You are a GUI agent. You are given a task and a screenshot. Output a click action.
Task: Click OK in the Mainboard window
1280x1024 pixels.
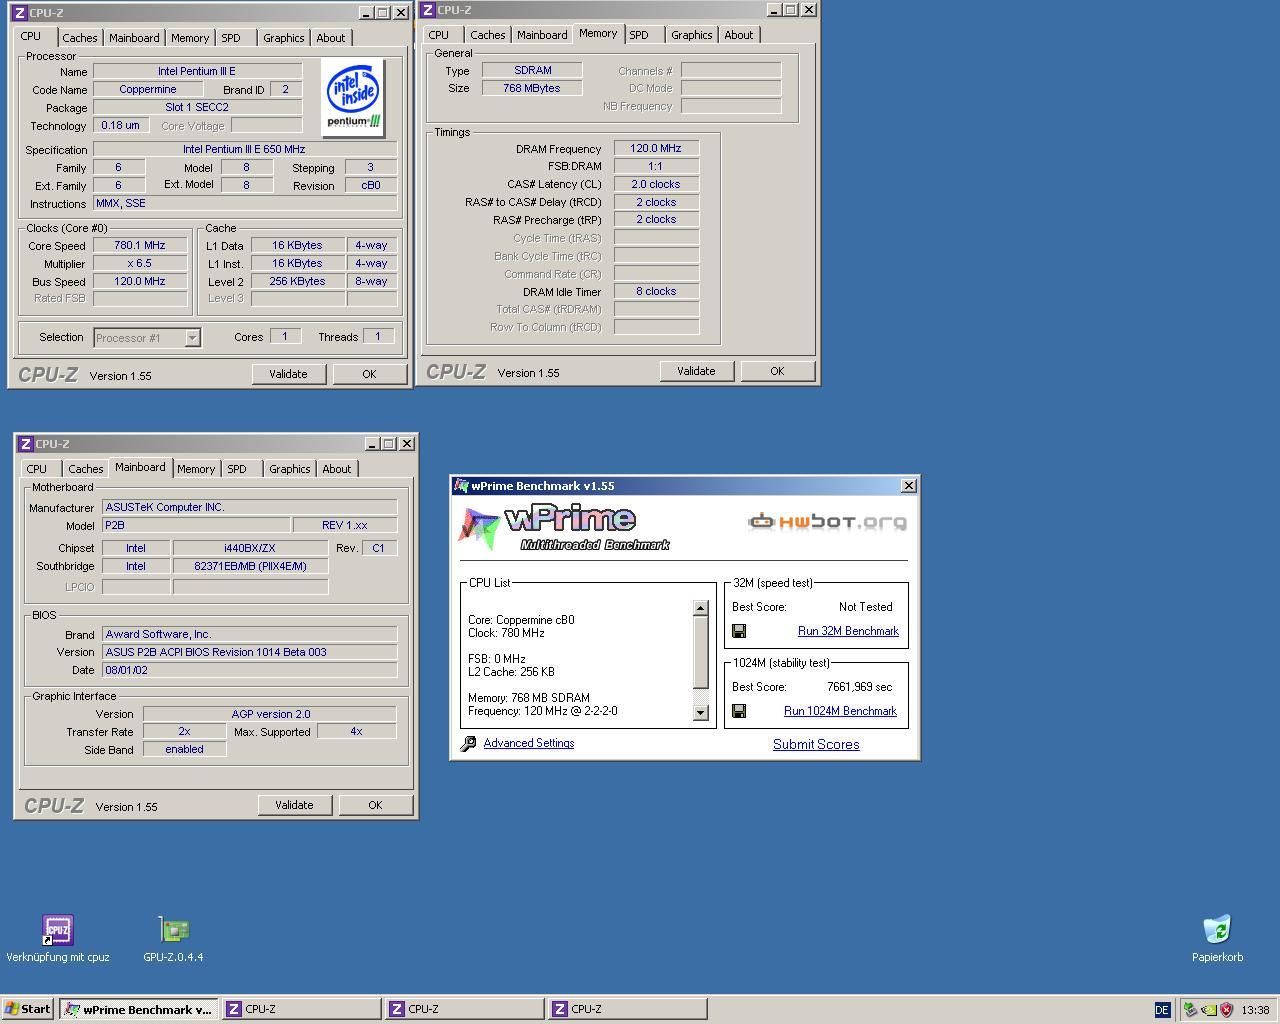tap(375, 805)
